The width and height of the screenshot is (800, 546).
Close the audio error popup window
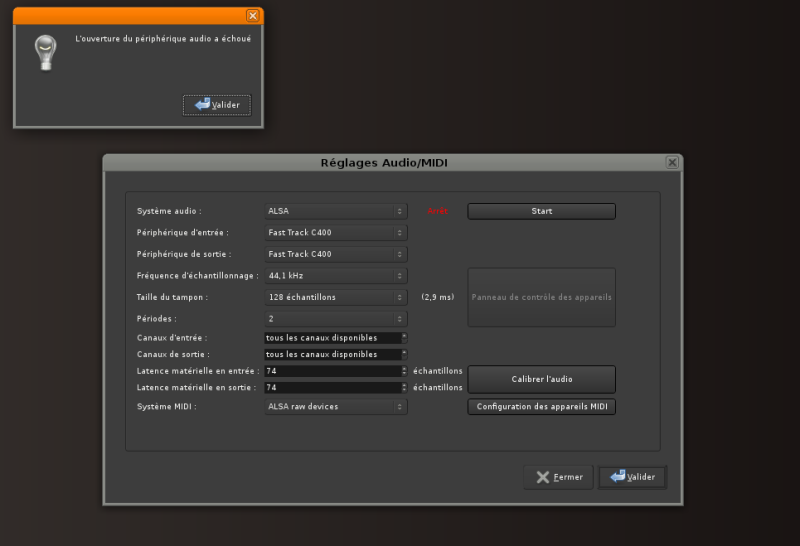pos(252,15)
